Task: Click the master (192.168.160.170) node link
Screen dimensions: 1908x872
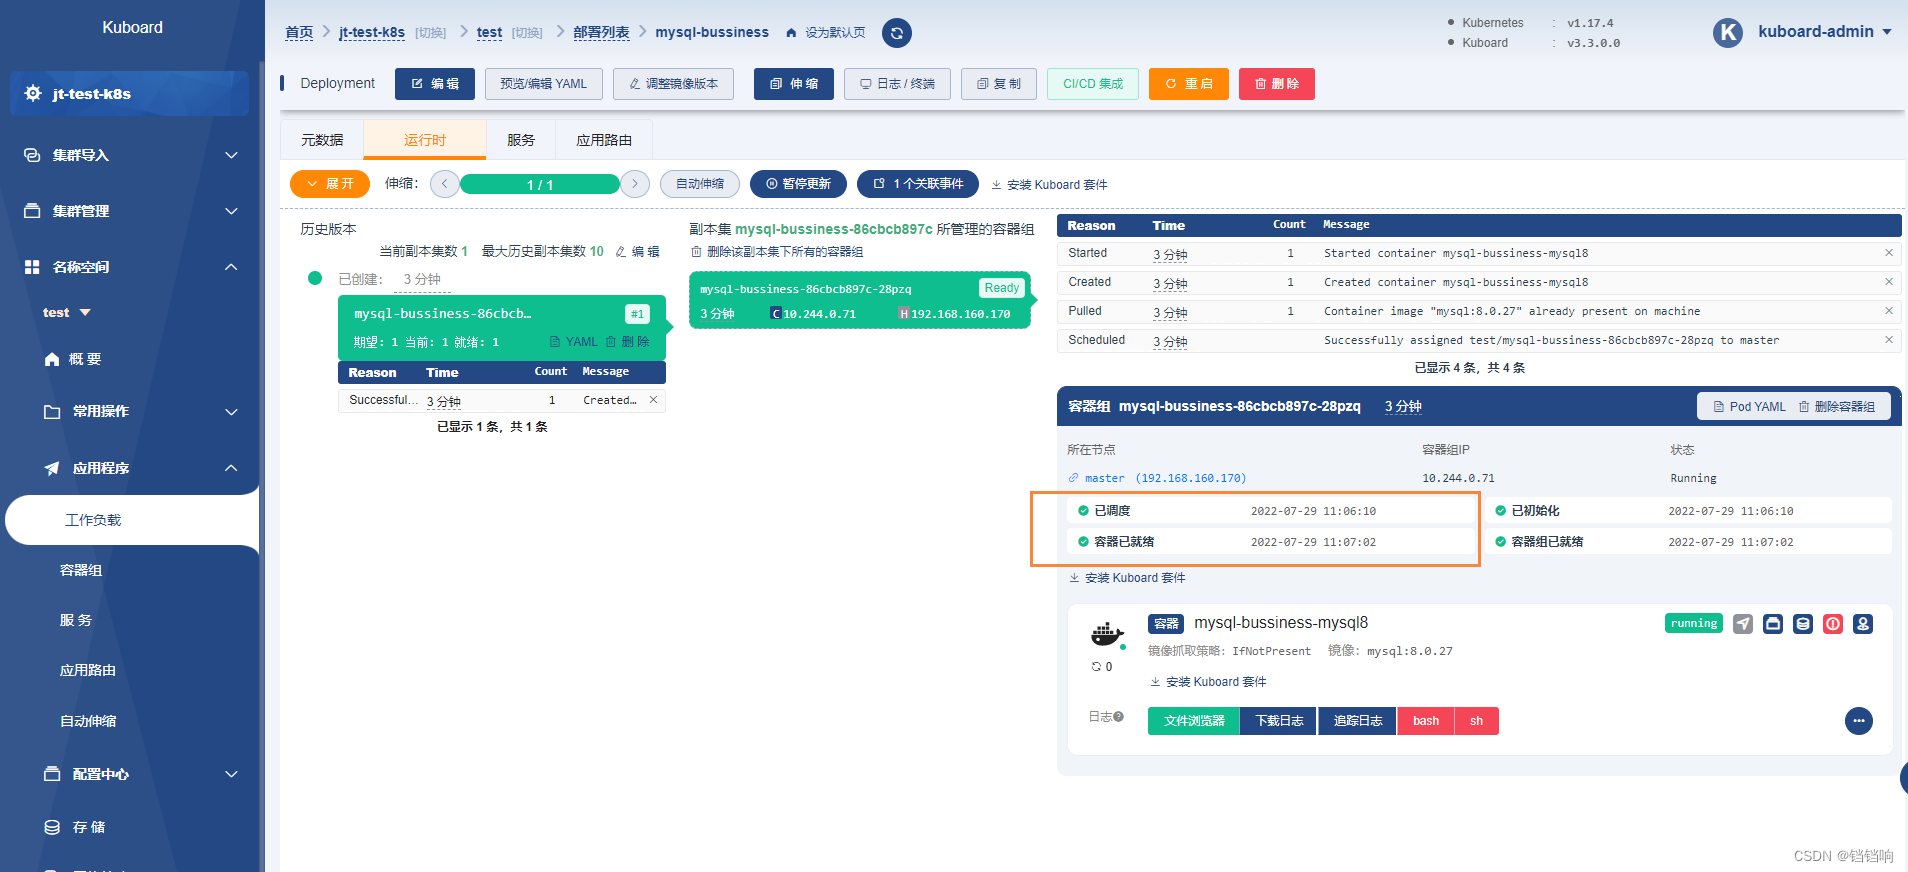Action: [1157, 478]
